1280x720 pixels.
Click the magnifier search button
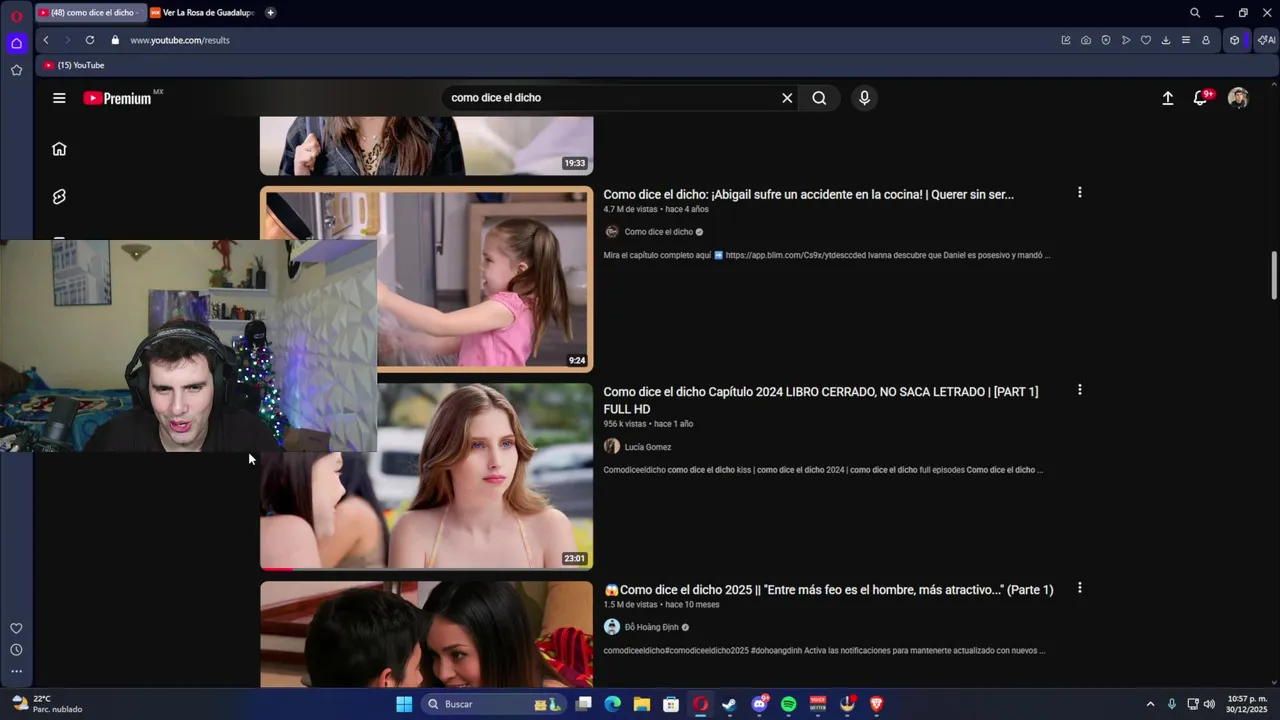[x=819, y=98]
